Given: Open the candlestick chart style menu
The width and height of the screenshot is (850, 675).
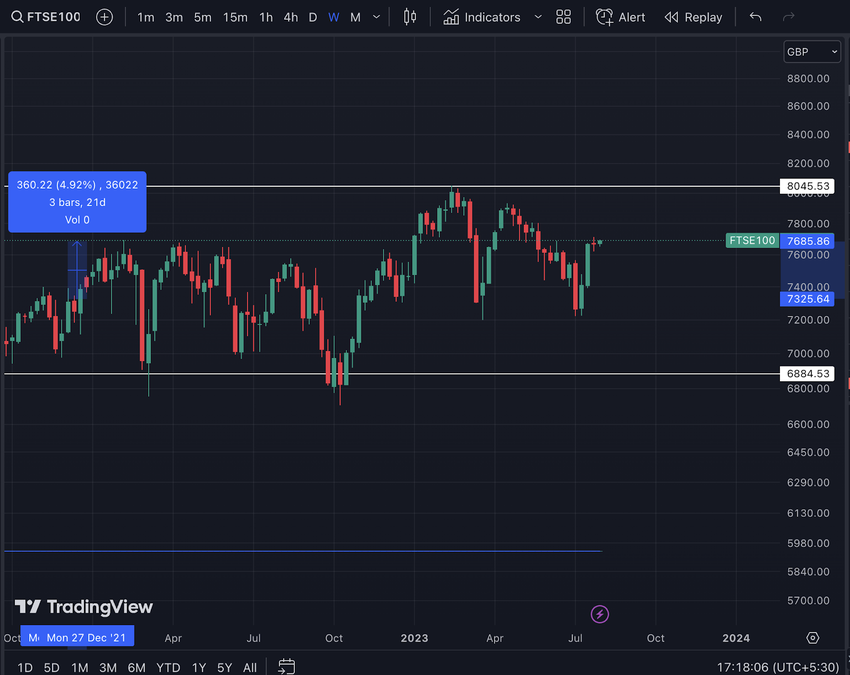Looking at the screenshot, I should [x=410, y=17].
